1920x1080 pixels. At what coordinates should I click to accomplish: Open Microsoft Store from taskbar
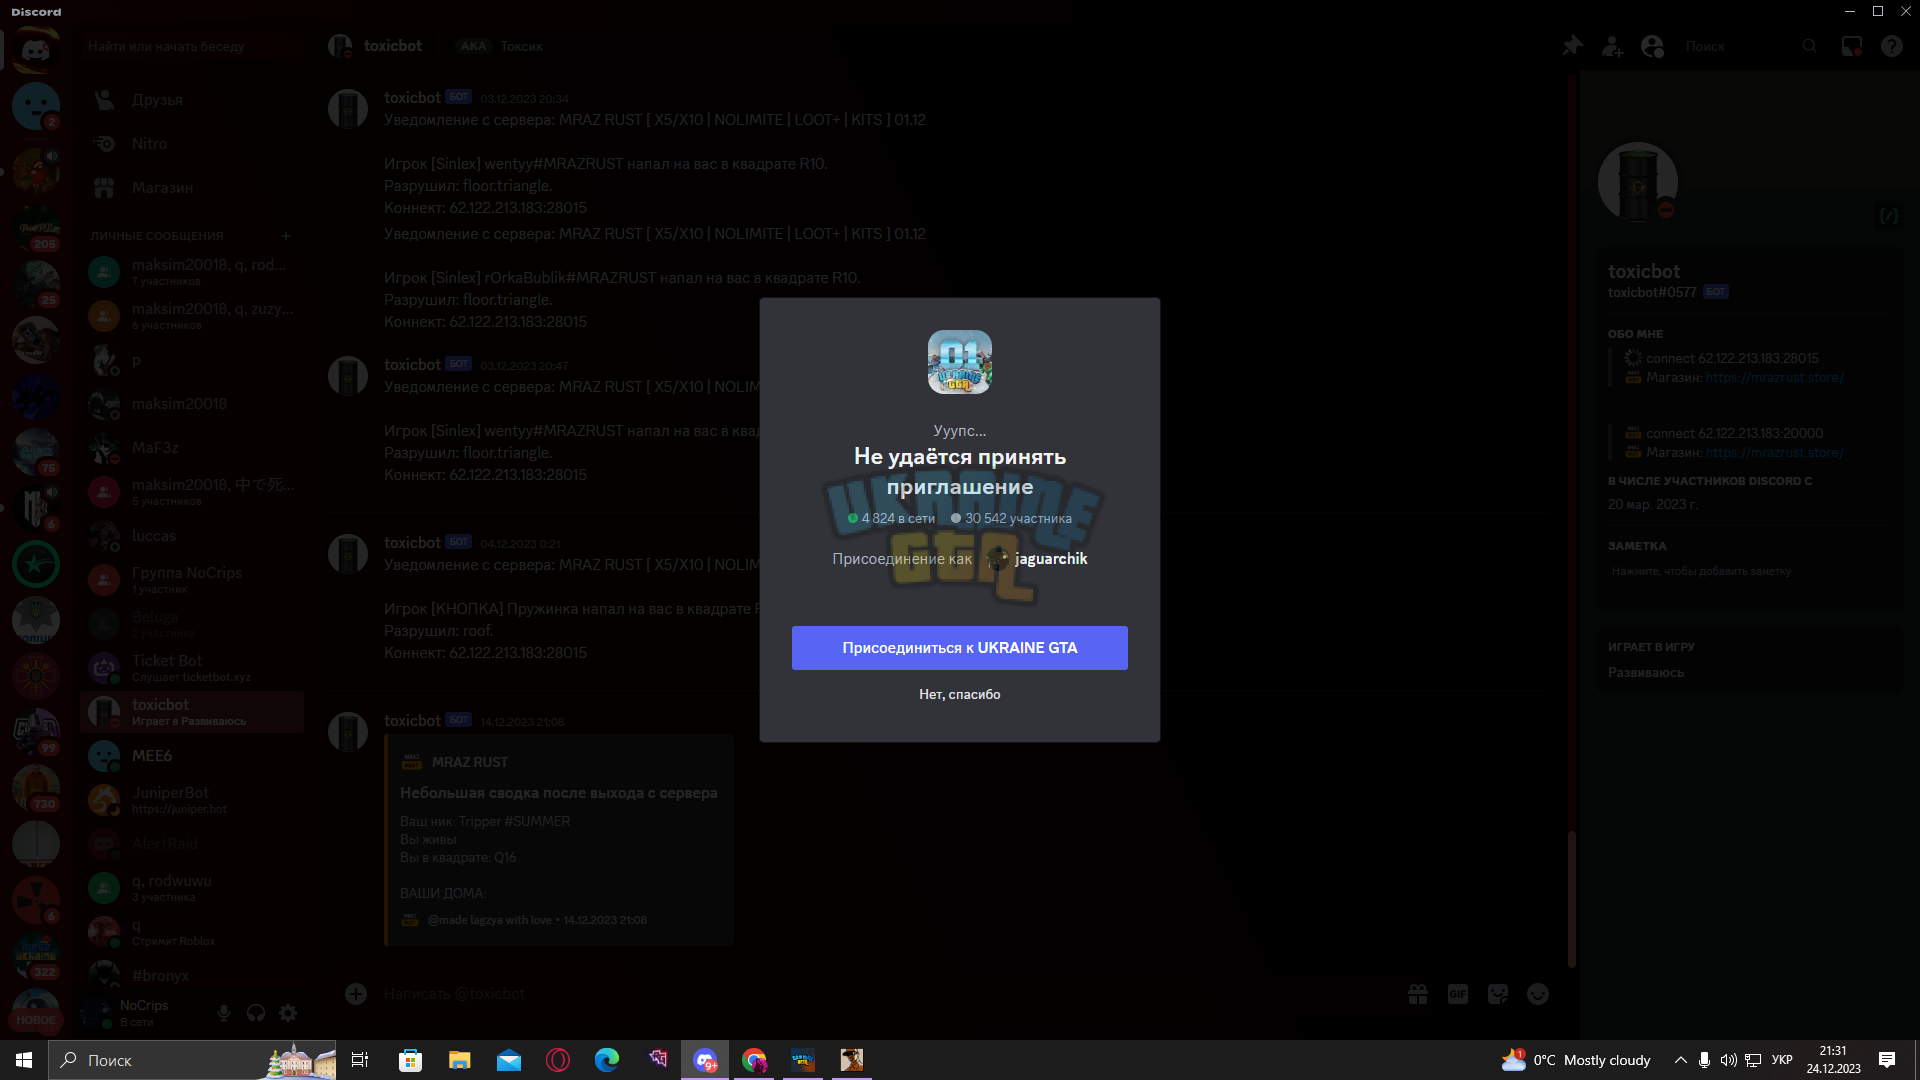410,1060
